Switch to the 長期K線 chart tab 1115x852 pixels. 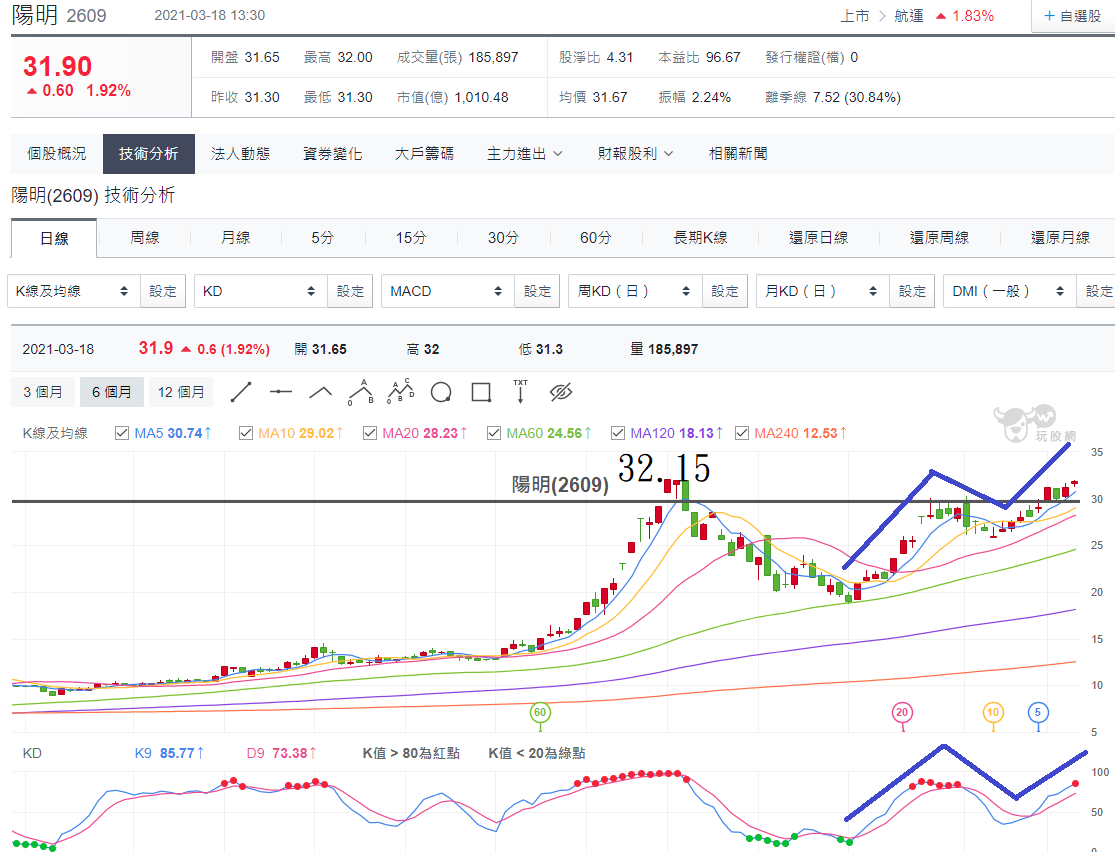pyautogui.click(x=700, y=238)
